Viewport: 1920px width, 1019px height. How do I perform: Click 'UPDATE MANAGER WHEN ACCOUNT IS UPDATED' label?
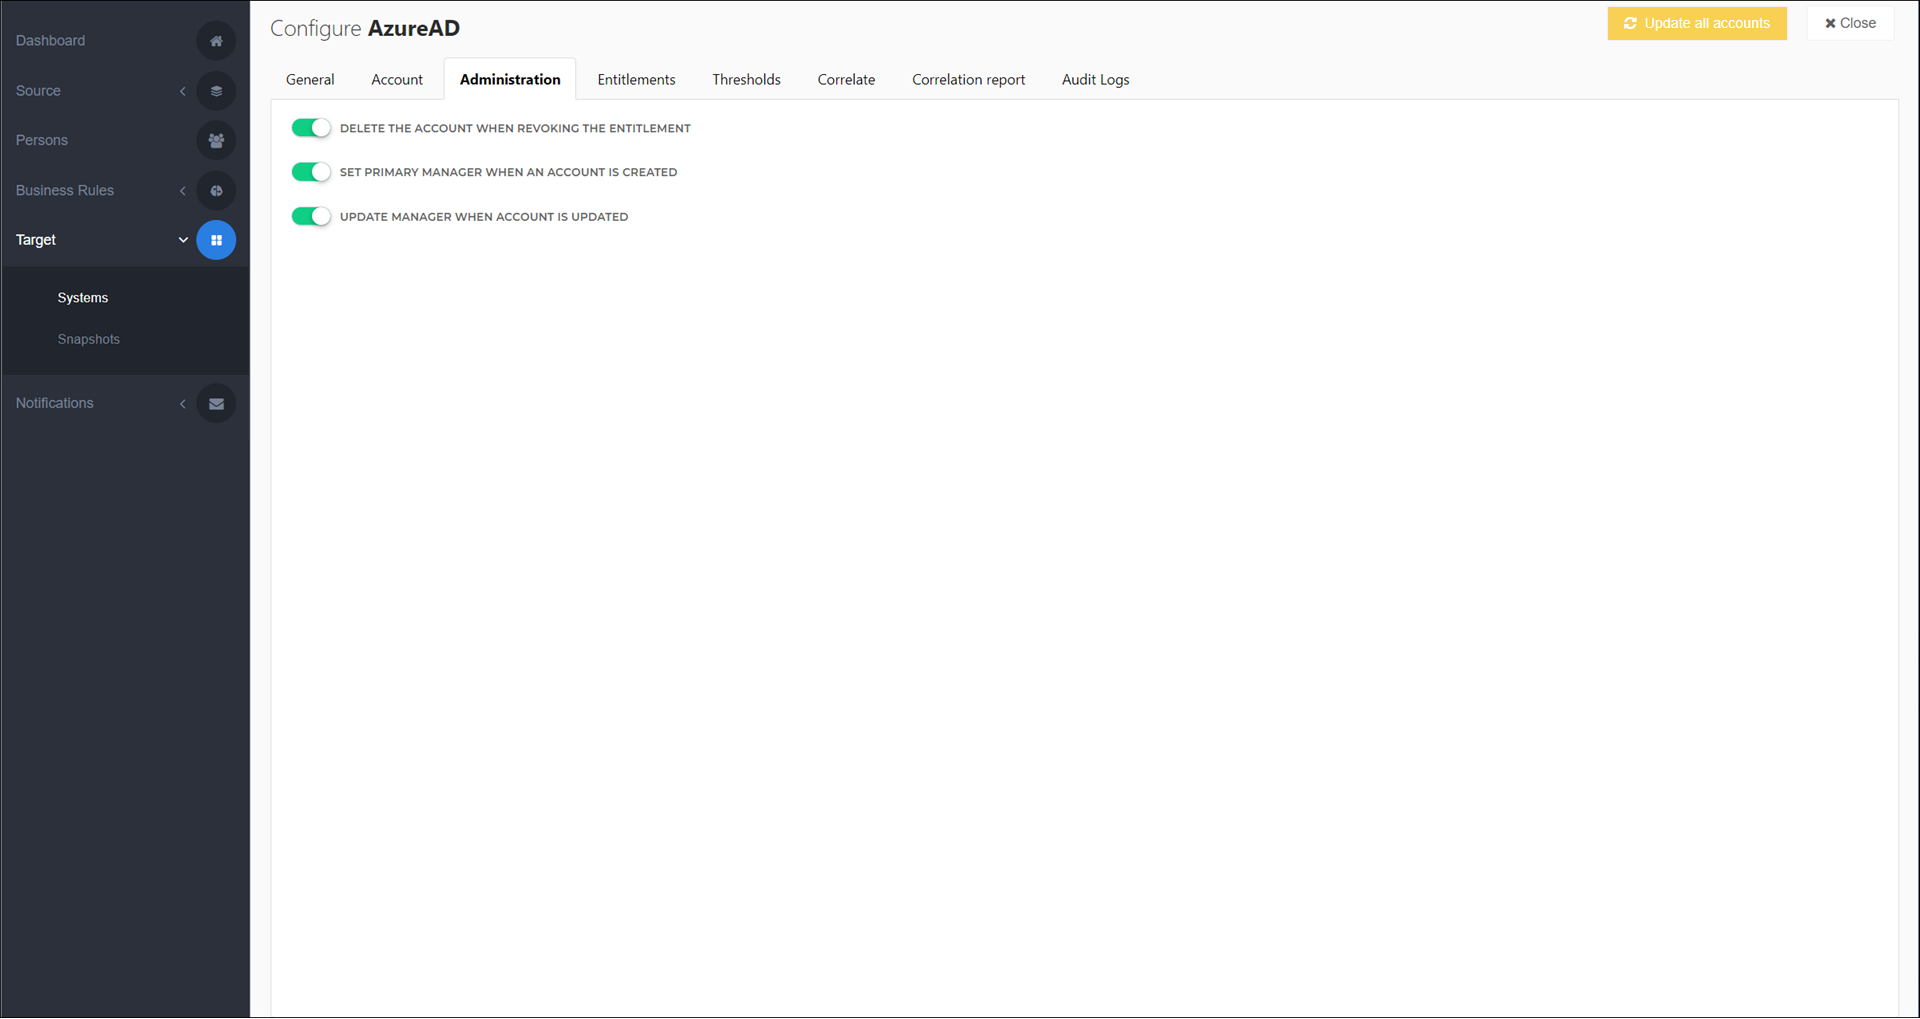coord(484,217)
